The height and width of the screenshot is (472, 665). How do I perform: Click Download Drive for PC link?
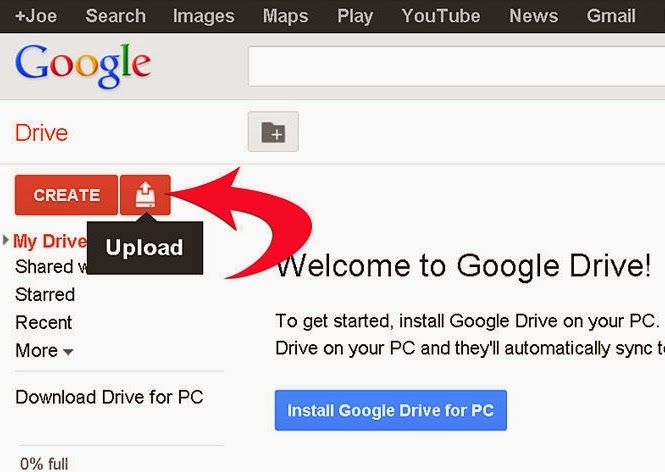[x=109, y=397]
